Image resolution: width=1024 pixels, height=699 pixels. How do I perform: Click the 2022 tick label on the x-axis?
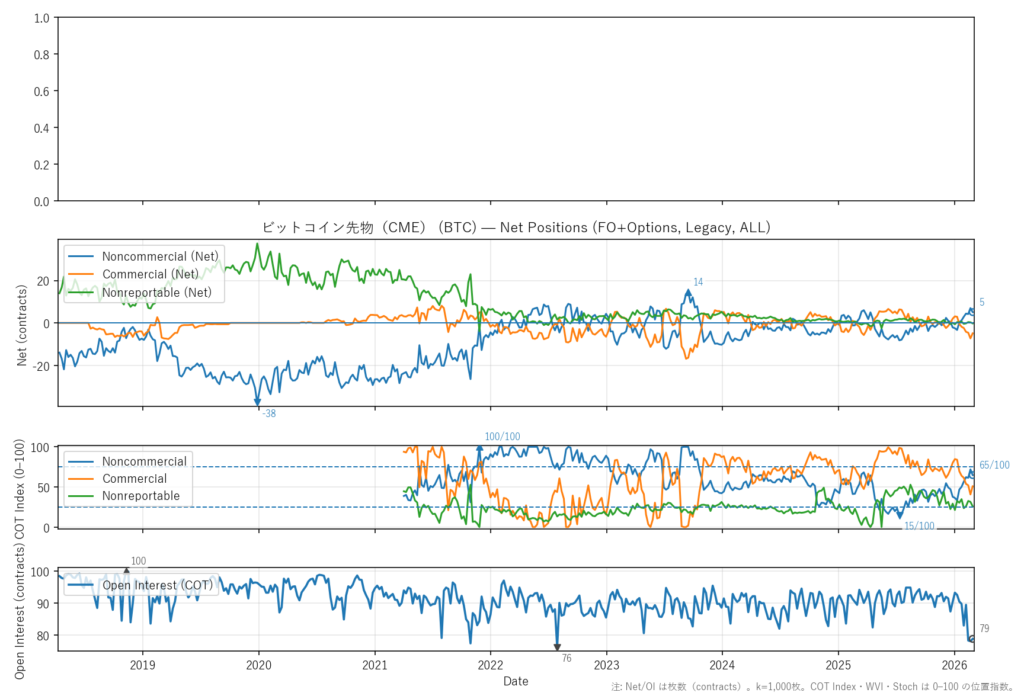491,665
